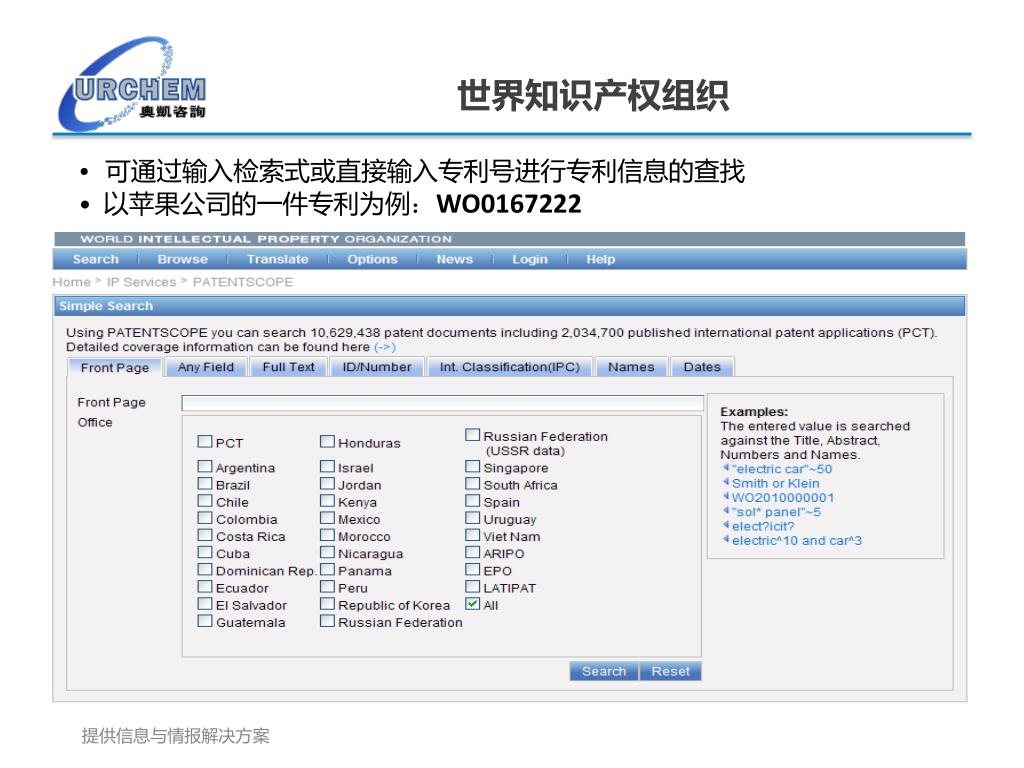Open the Browse menu

(x=182, y=259)
